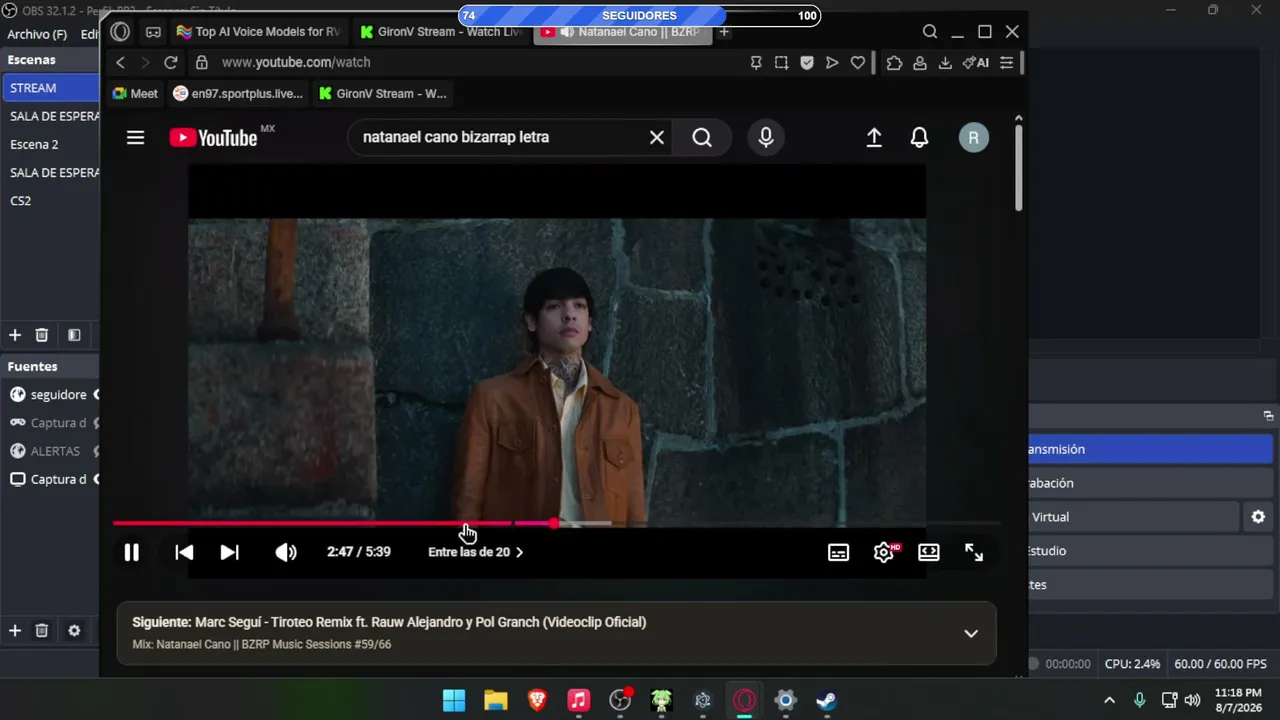The height and width of the screenshot is (720, 1280).
Task: Open Opera main menu logo button
Action: point(120,32)
